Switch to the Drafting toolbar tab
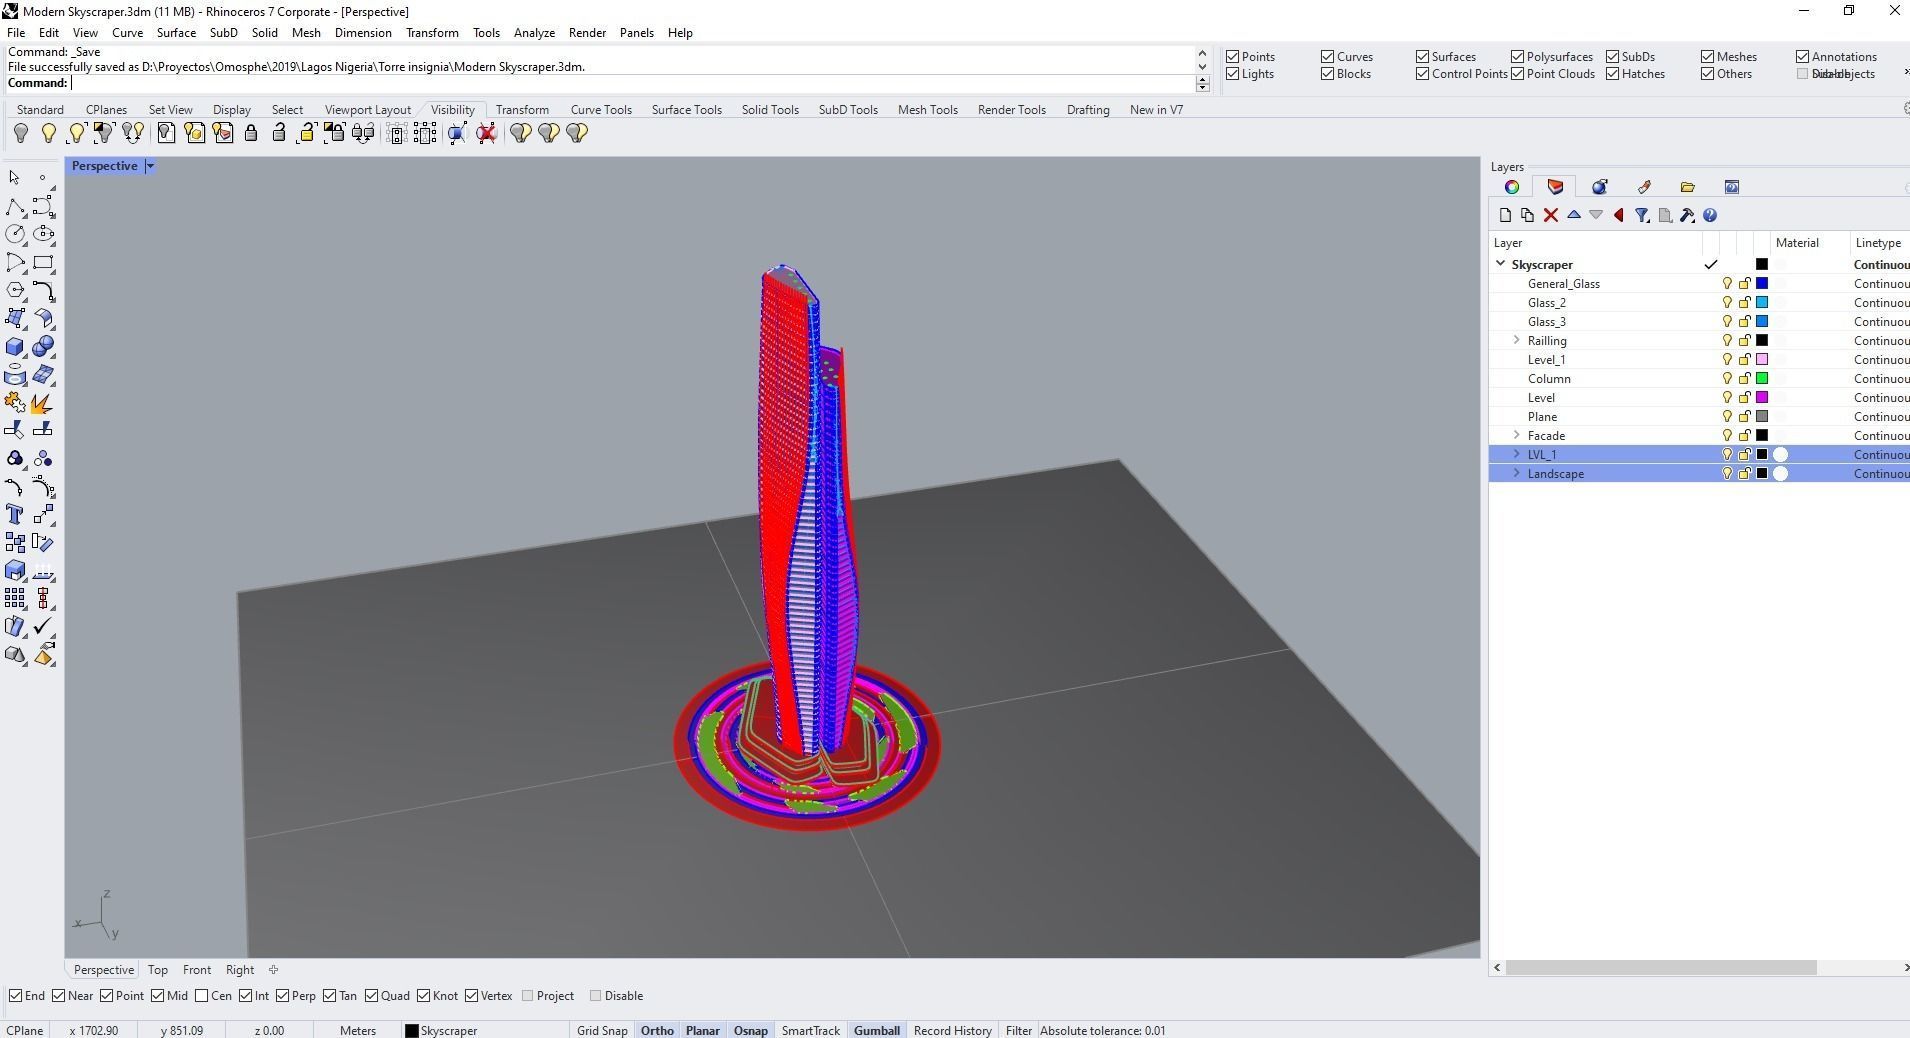Image resolution: width=1910 pixels, height=1038 pixels. pyautogui.click(x=1088, y=110)
